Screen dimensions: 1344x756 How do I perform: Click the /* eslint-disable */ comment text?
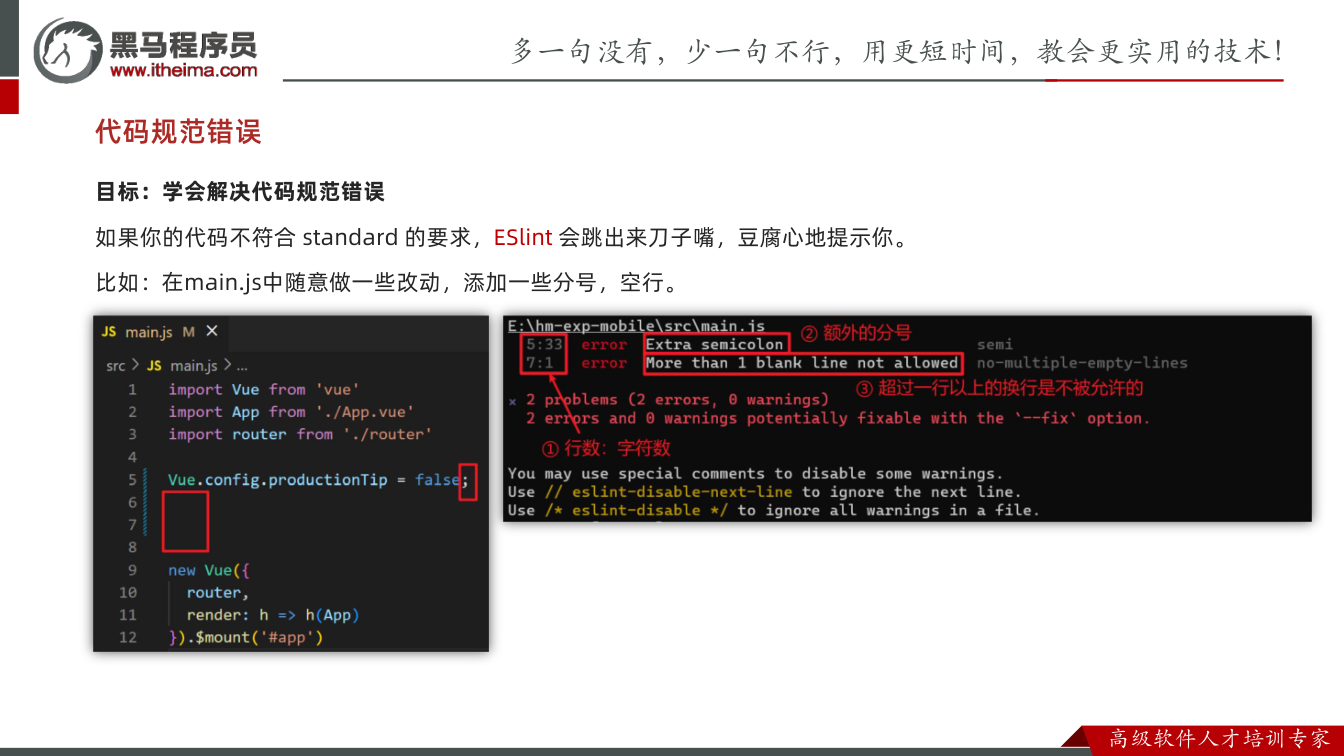click(x=636, y=510)
